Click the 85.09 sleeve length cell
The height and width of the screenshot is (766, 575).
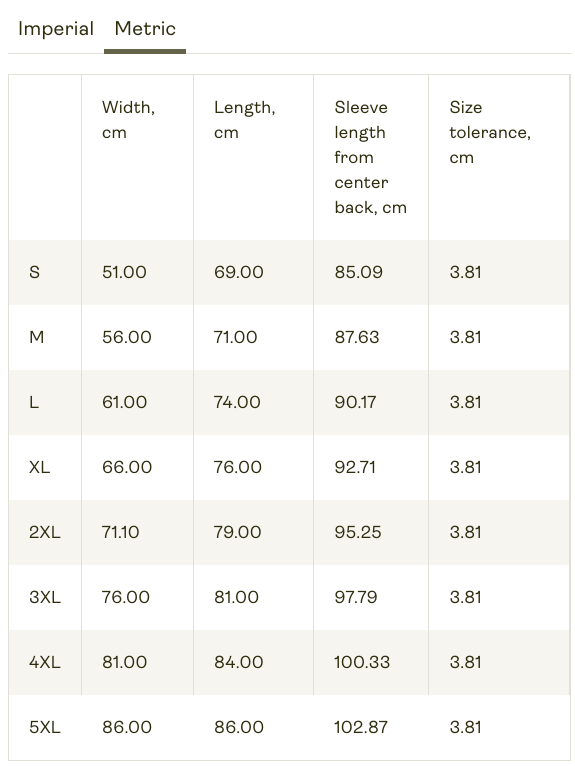pyautogui.click(x=359, y=272)
